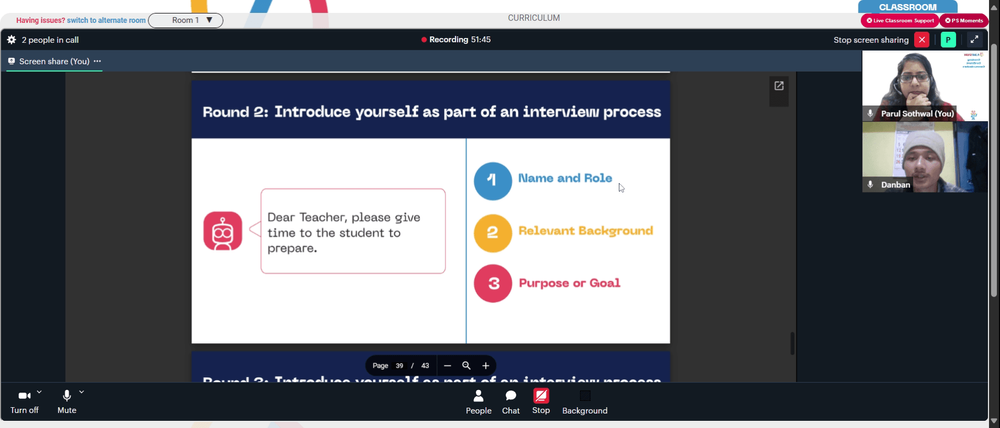The image size is (1000, 428).
Task: Click Parul Sothwal video thumbnail
Action: point(925,85)
